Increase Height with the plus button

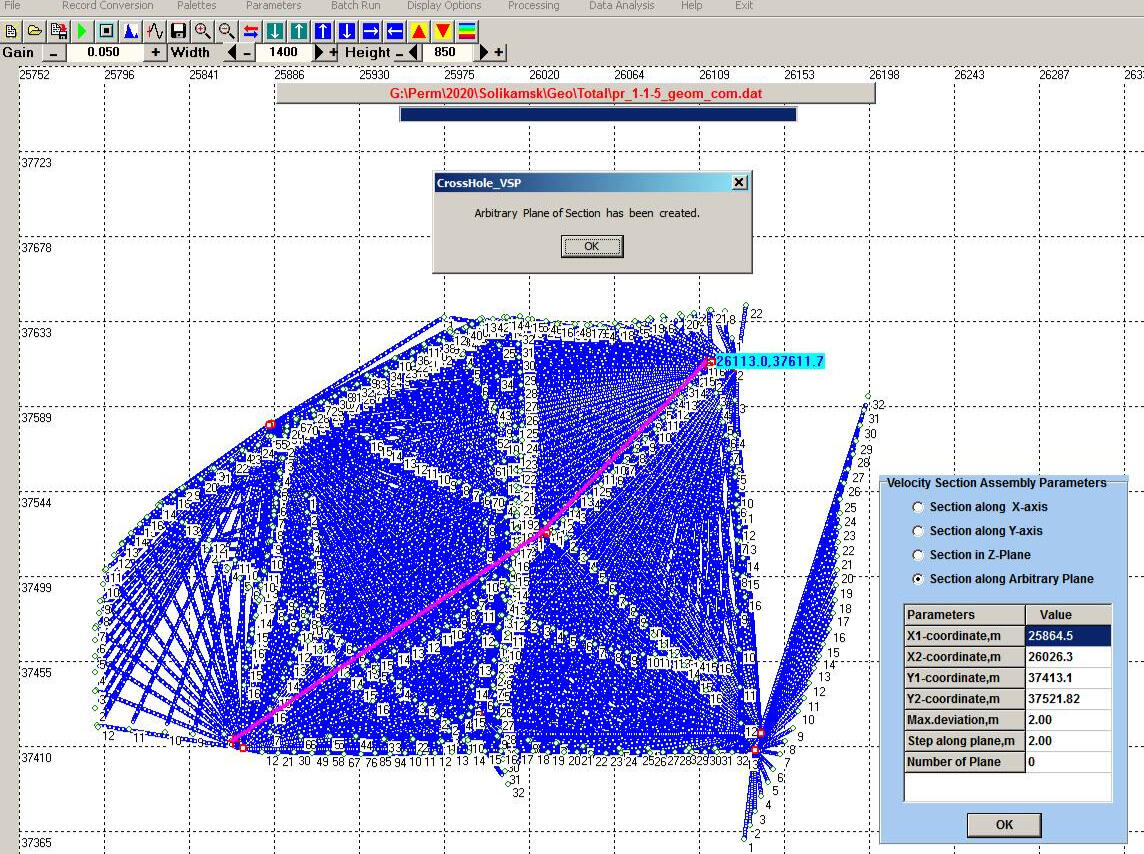[x=498, y=52]
